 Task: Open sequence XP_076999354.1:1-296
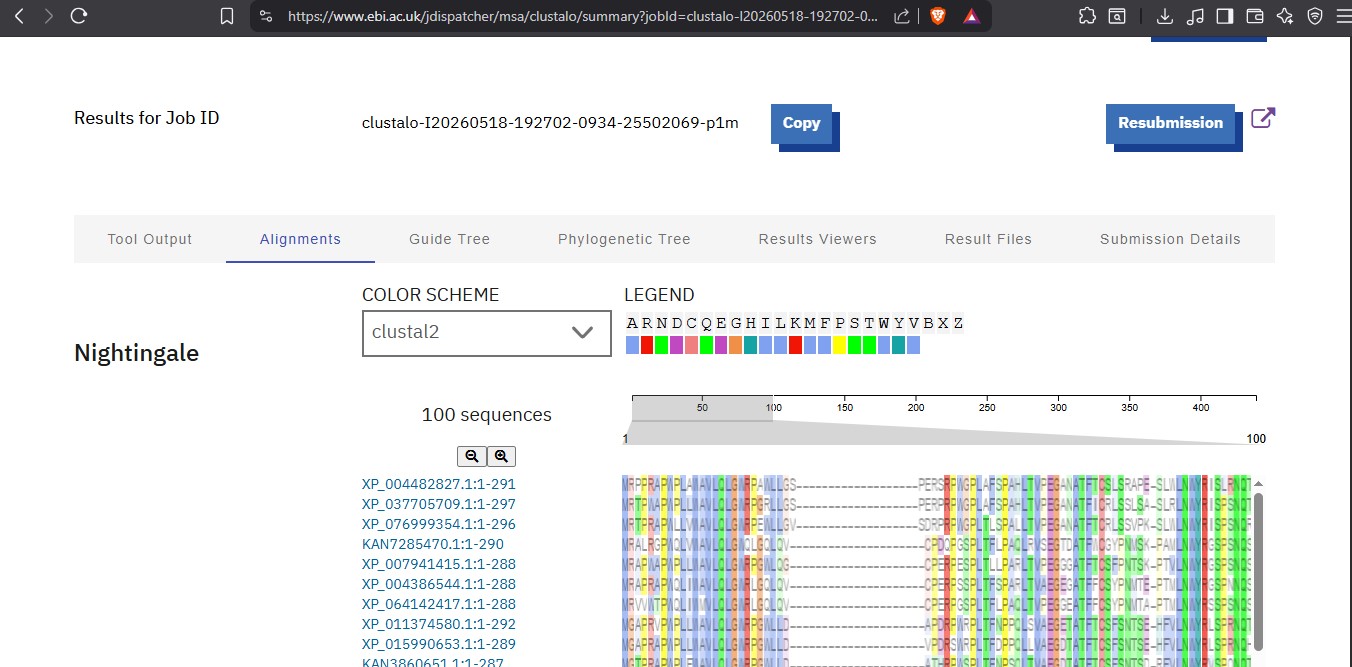[x=439, y=524]
